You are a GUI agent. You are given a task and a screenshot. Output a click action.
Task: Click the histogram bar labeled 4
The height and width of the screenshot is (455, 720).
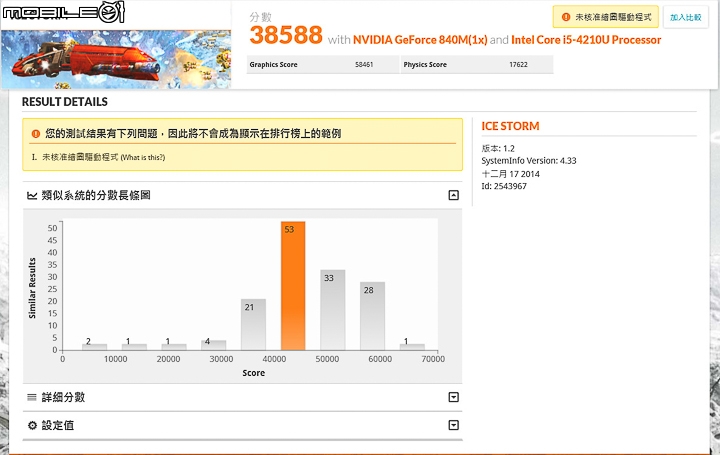[x=214, y=345]
